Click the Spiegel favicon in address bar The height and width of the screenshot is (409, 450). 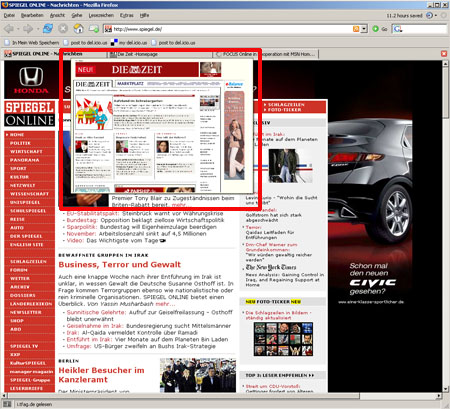108,29
